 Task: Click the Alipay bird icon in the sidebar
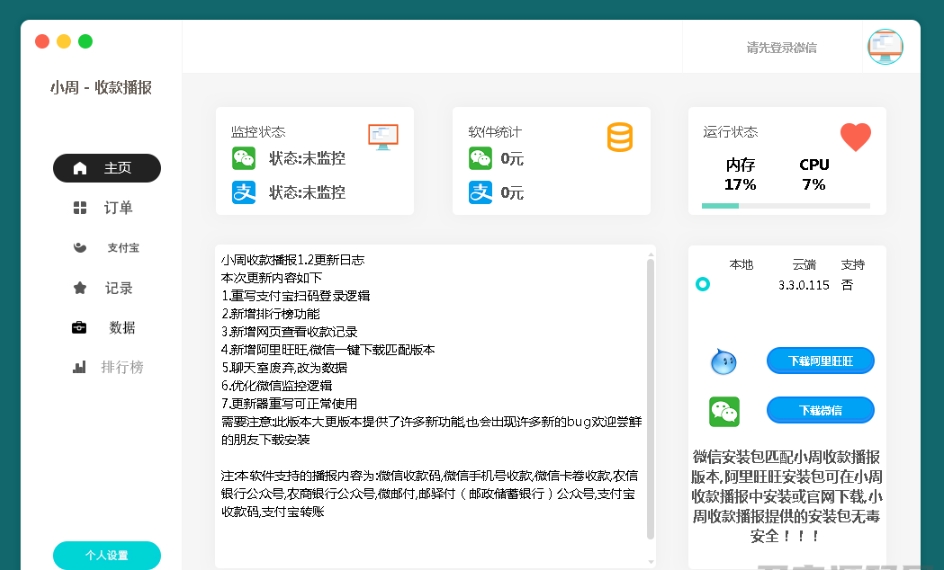[79, 247]
